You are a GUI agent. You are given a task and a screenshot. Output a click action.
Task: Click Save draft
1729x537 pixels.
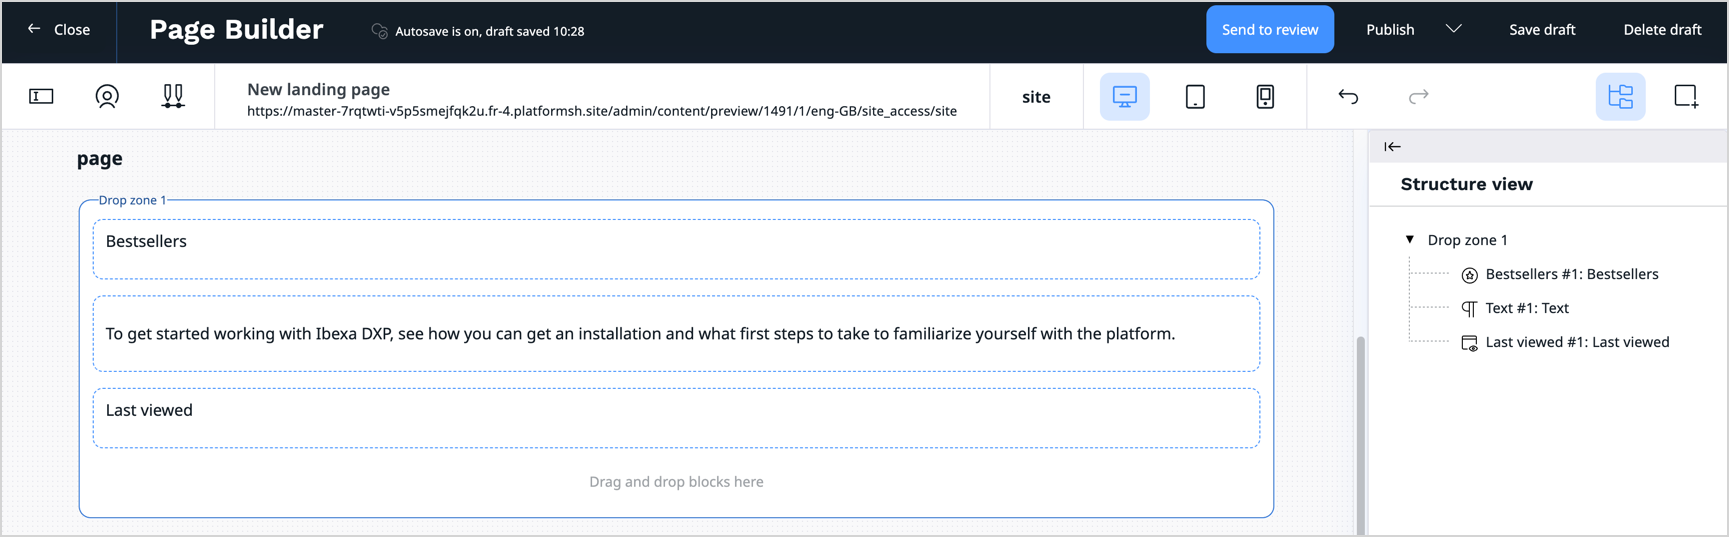pos(1542,29)
